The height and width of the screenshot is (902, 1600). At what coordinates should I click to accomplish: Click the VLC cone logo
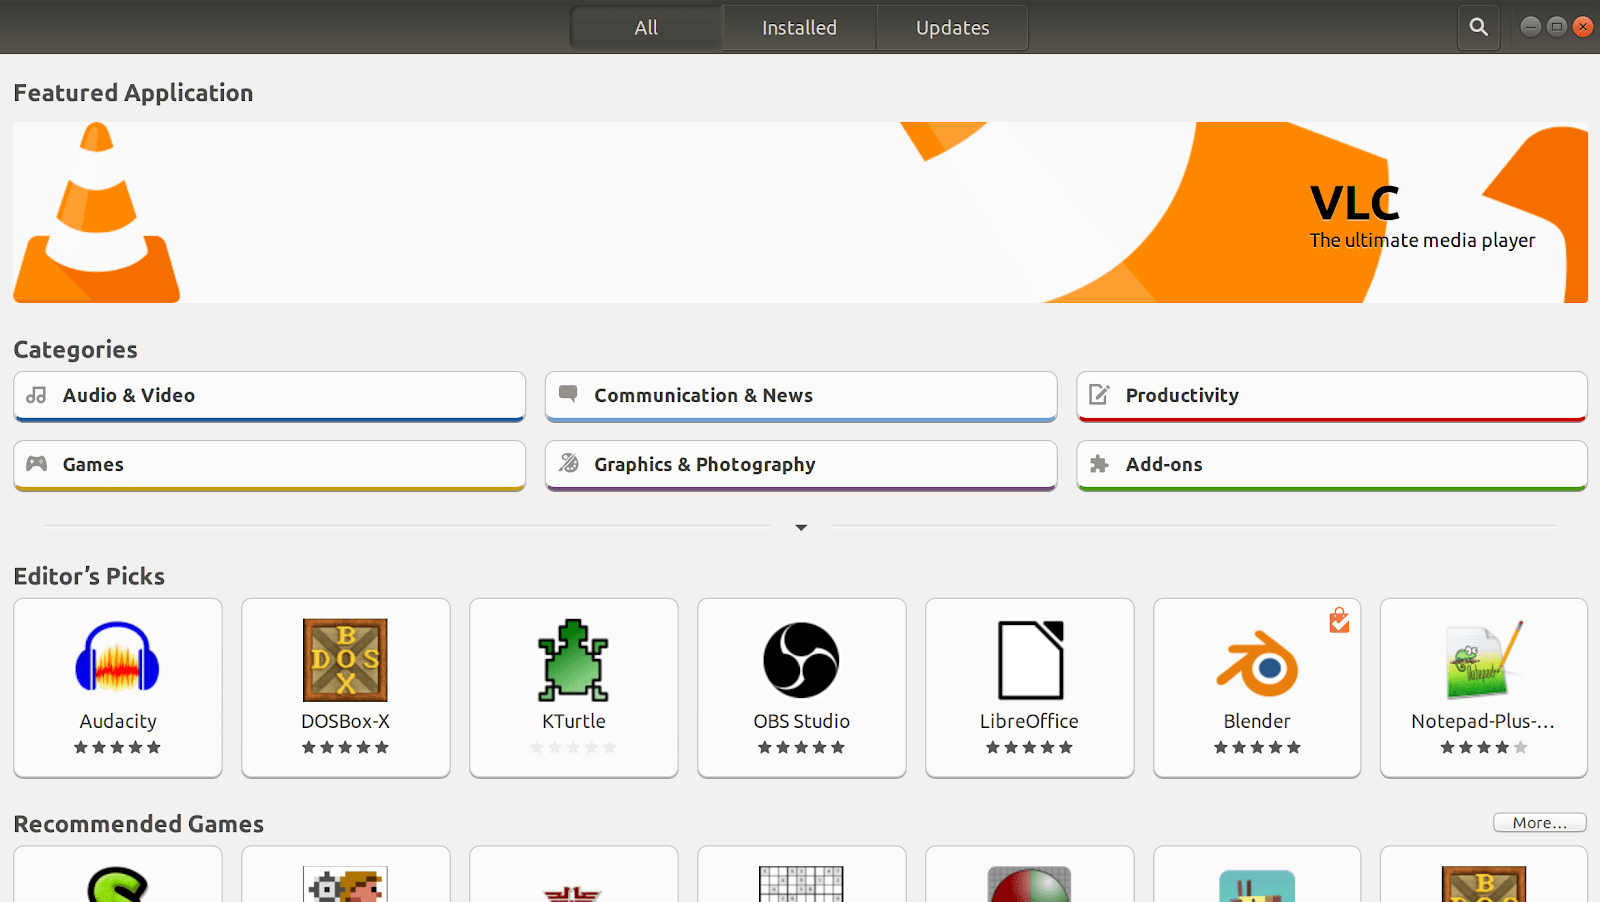point(97,212)
